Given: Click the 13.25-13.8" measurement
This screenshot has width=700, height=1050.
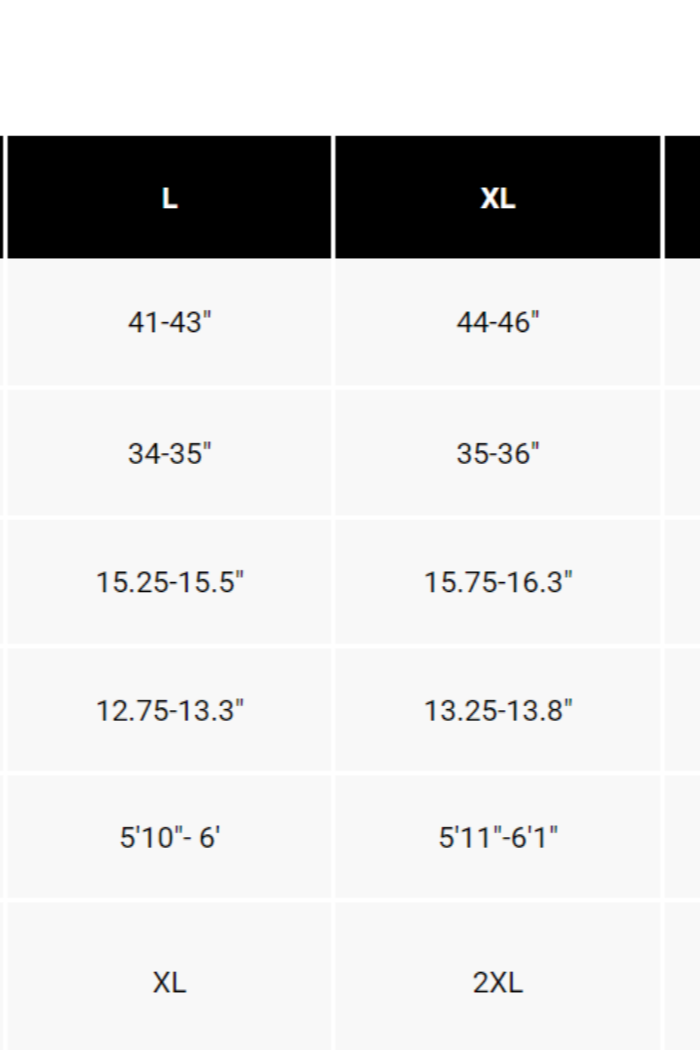Looking at the screenshot, I should pos(497,710).
